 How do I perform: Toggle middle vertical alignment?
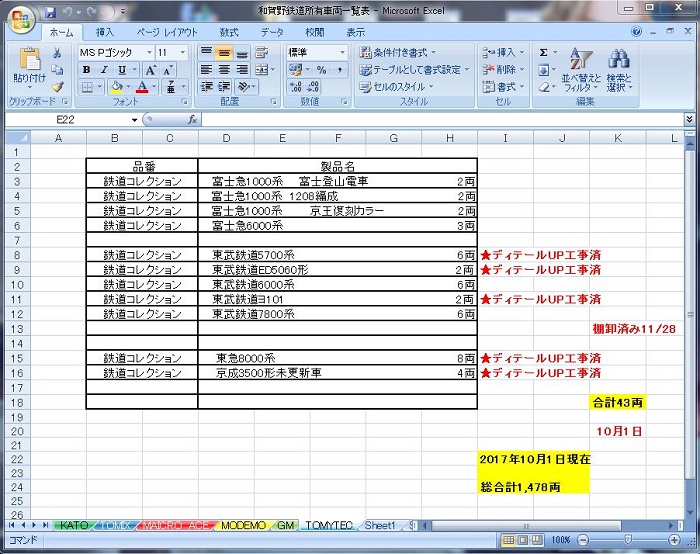(224, 53)
